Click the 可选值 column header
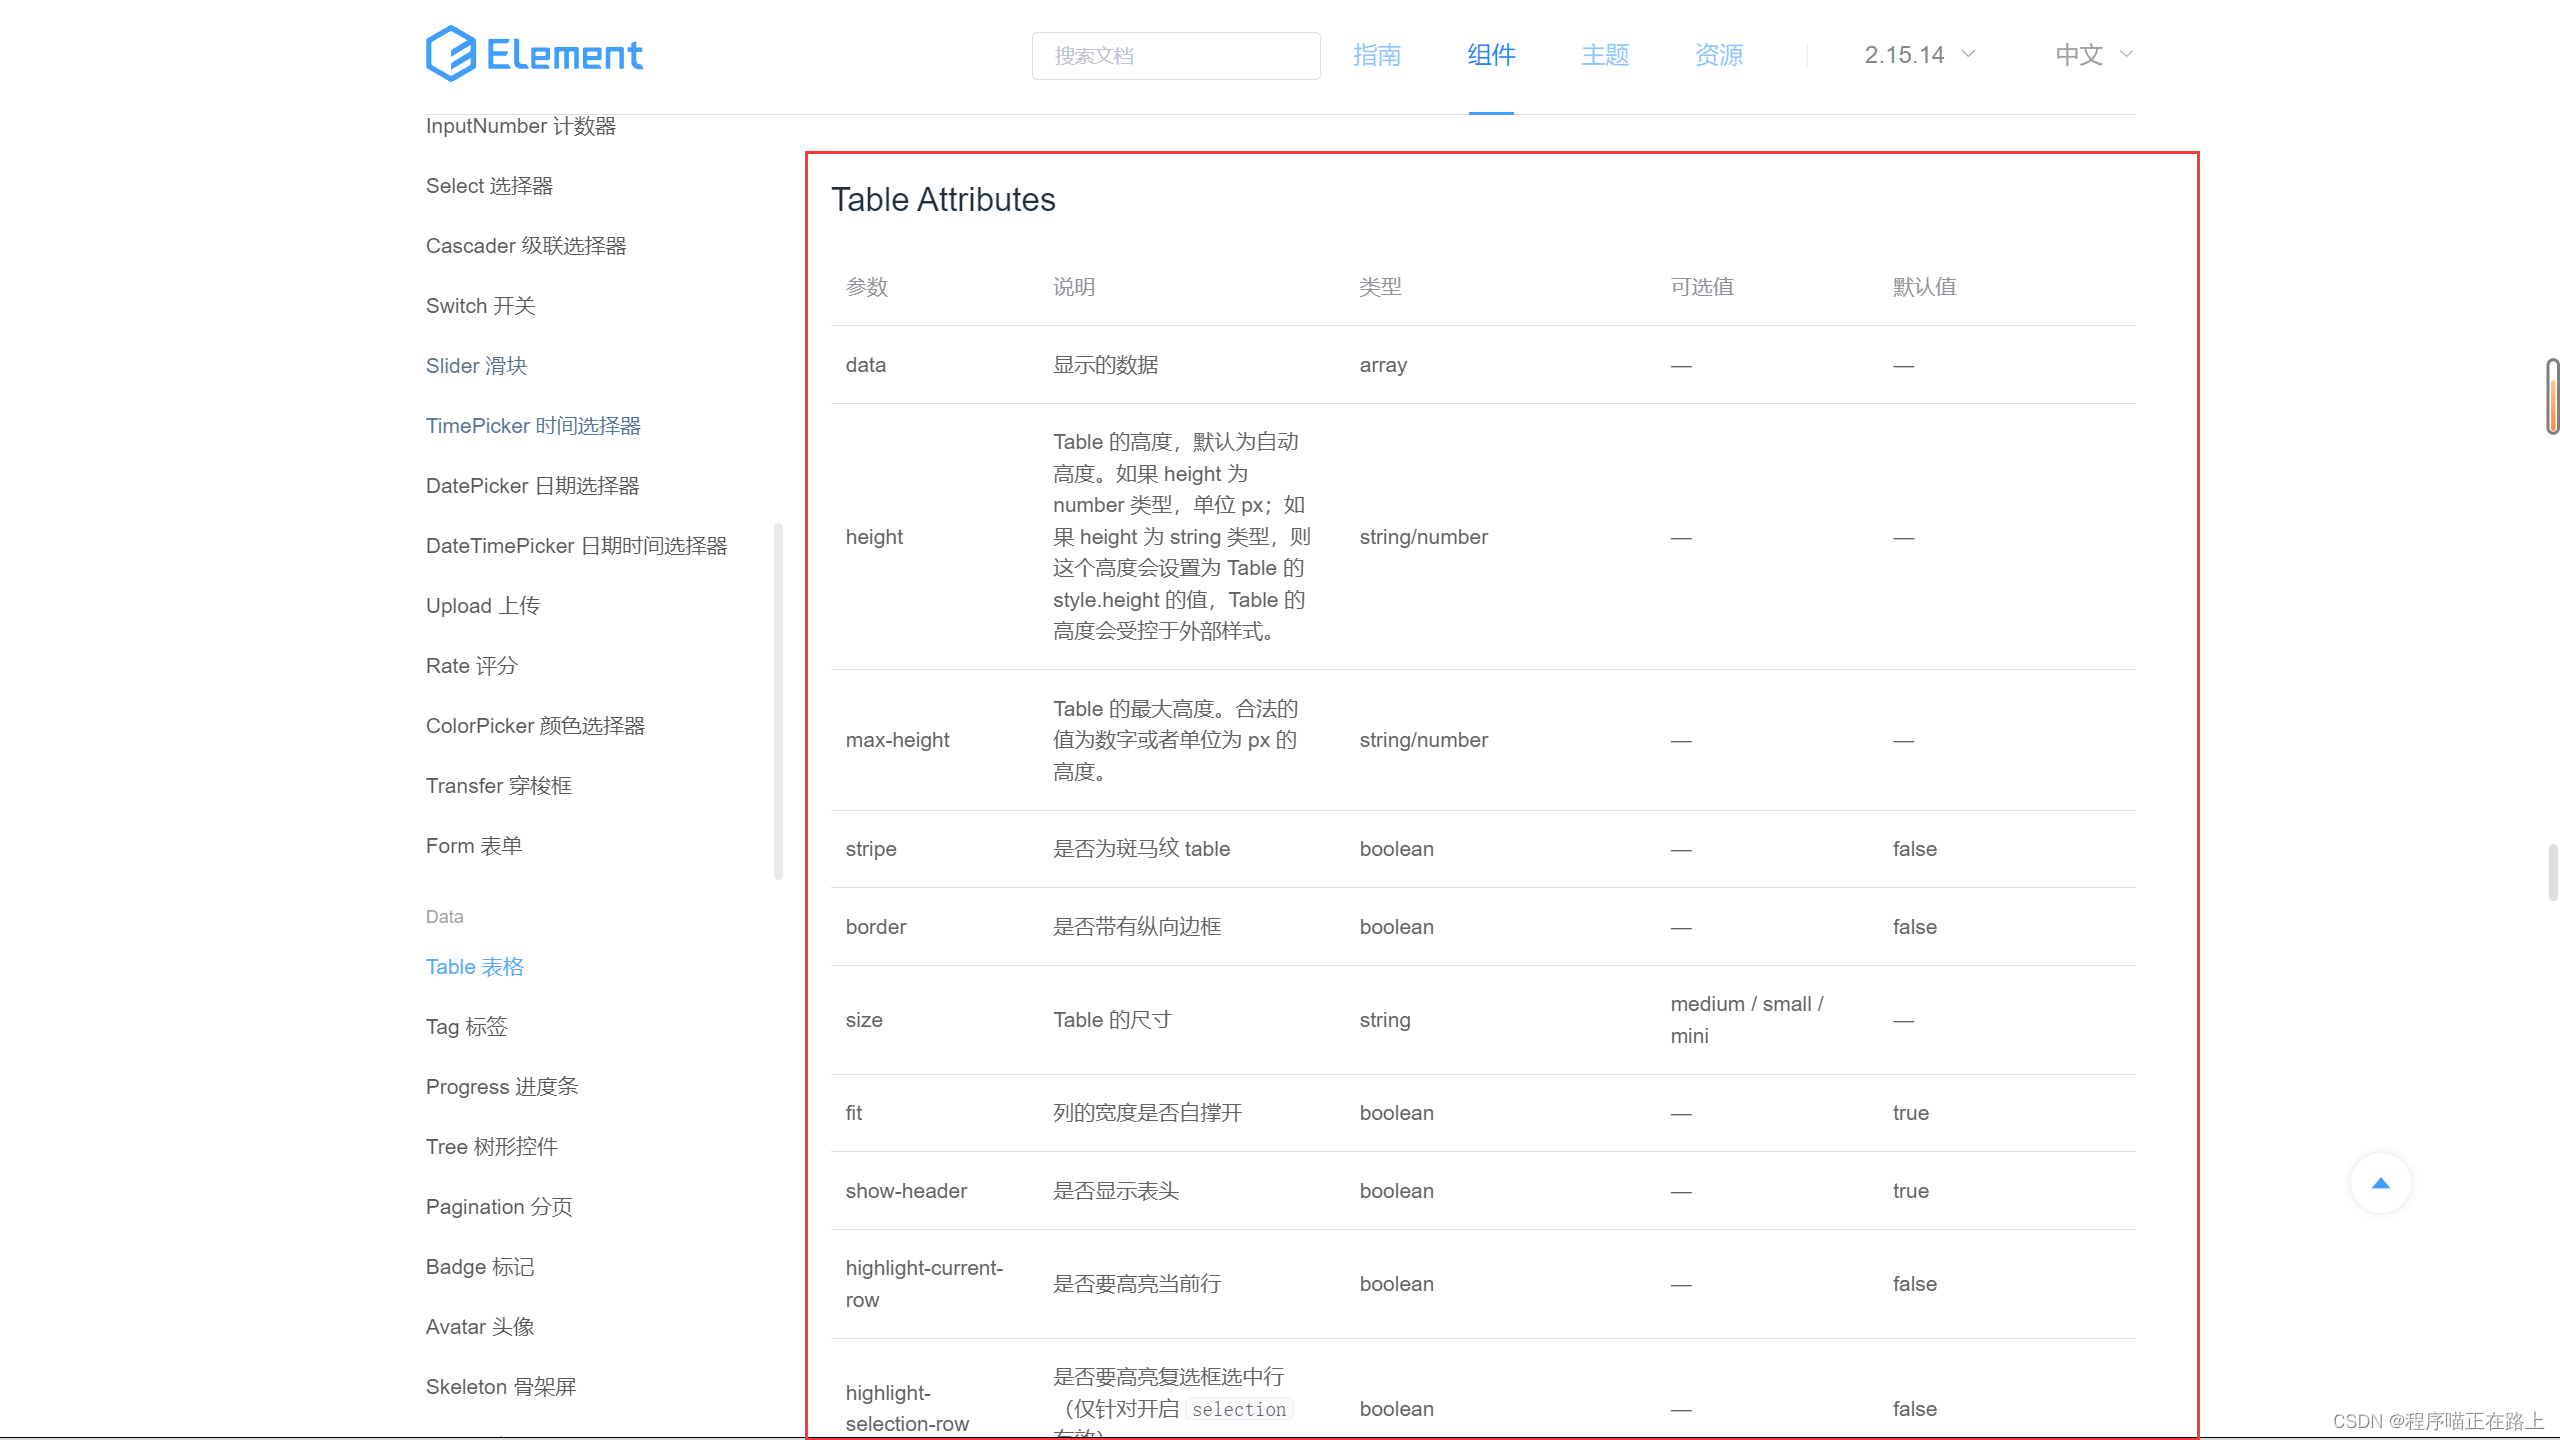This screenshot has height=1440, width=2560. pos(1702,287)
